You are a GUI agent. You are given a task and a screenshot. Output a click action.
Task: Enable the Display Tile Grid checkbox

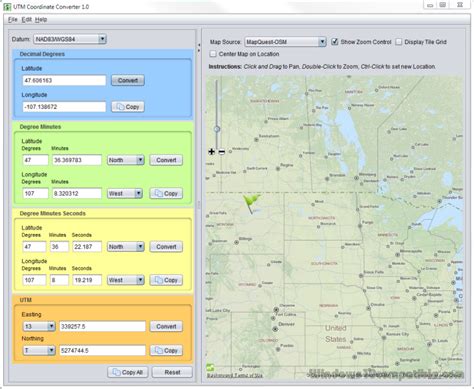pos(399,42)
